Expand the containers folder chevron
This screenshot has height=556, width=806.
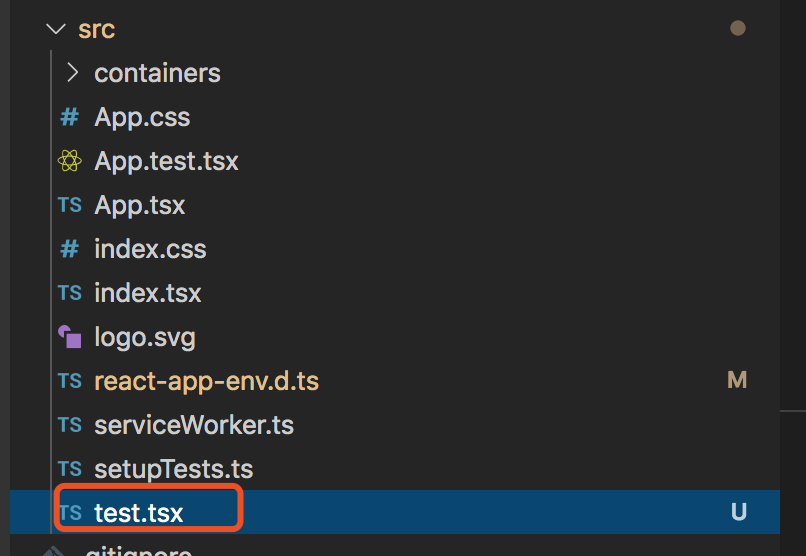click(71, 73)
